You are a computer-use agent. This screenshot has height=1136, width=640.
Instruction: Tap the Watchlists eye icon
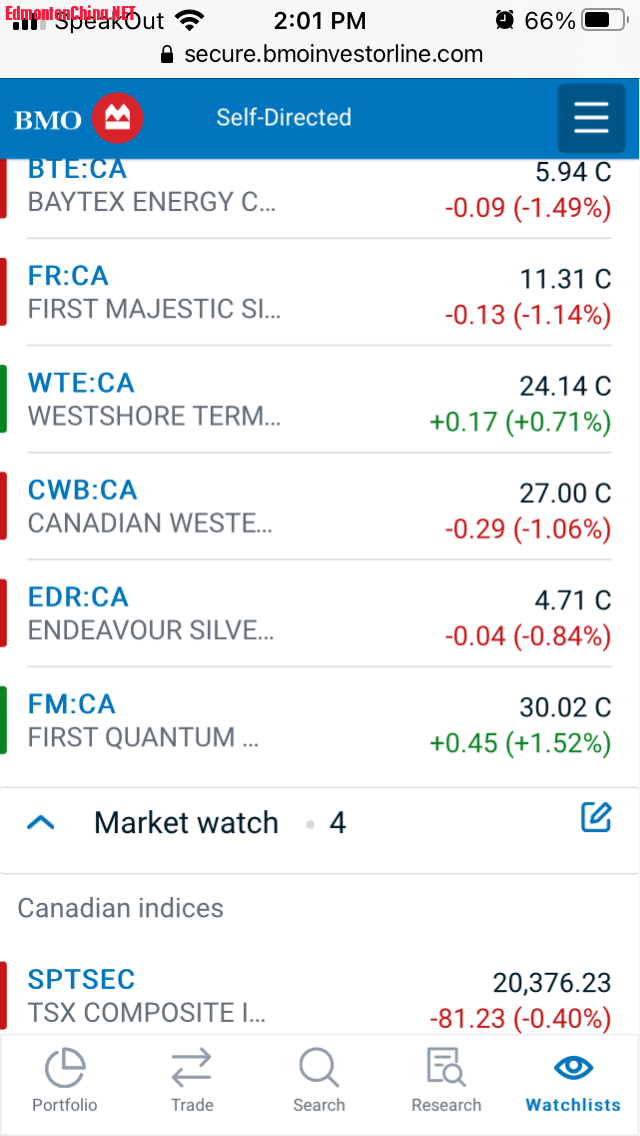(x=573, y=1066)
